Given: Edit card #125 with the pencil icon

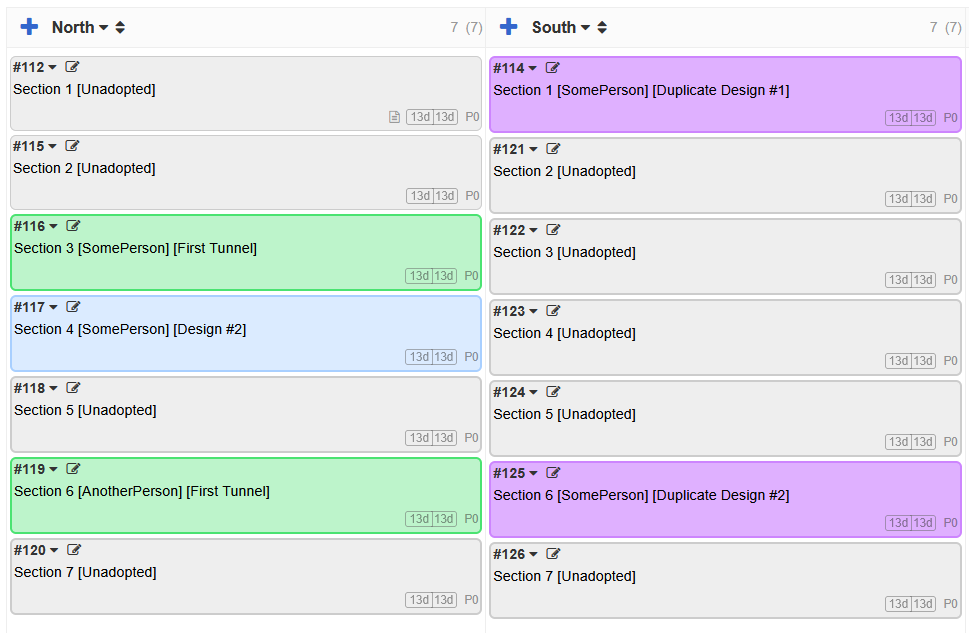Looking at the screenshot, I should pos(554,472).
